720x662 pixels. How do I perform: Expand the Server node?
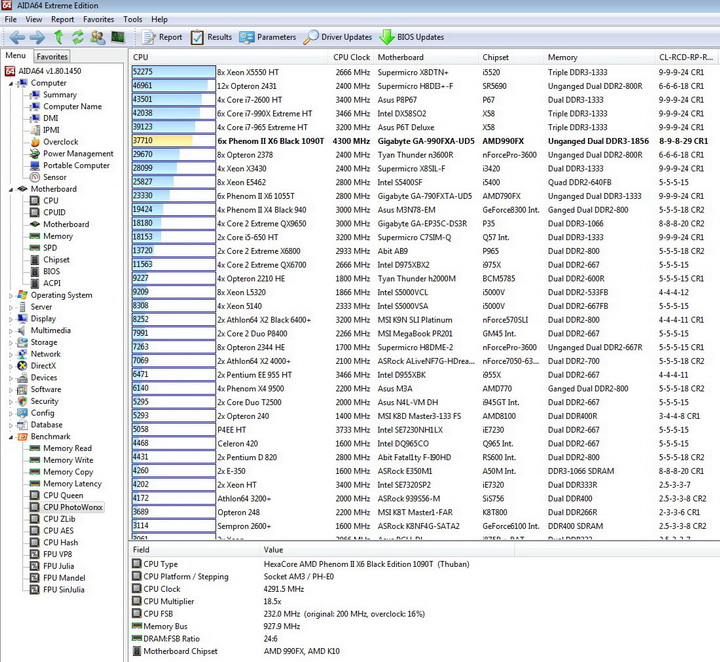pyautogui.click(x=10, y=307)
